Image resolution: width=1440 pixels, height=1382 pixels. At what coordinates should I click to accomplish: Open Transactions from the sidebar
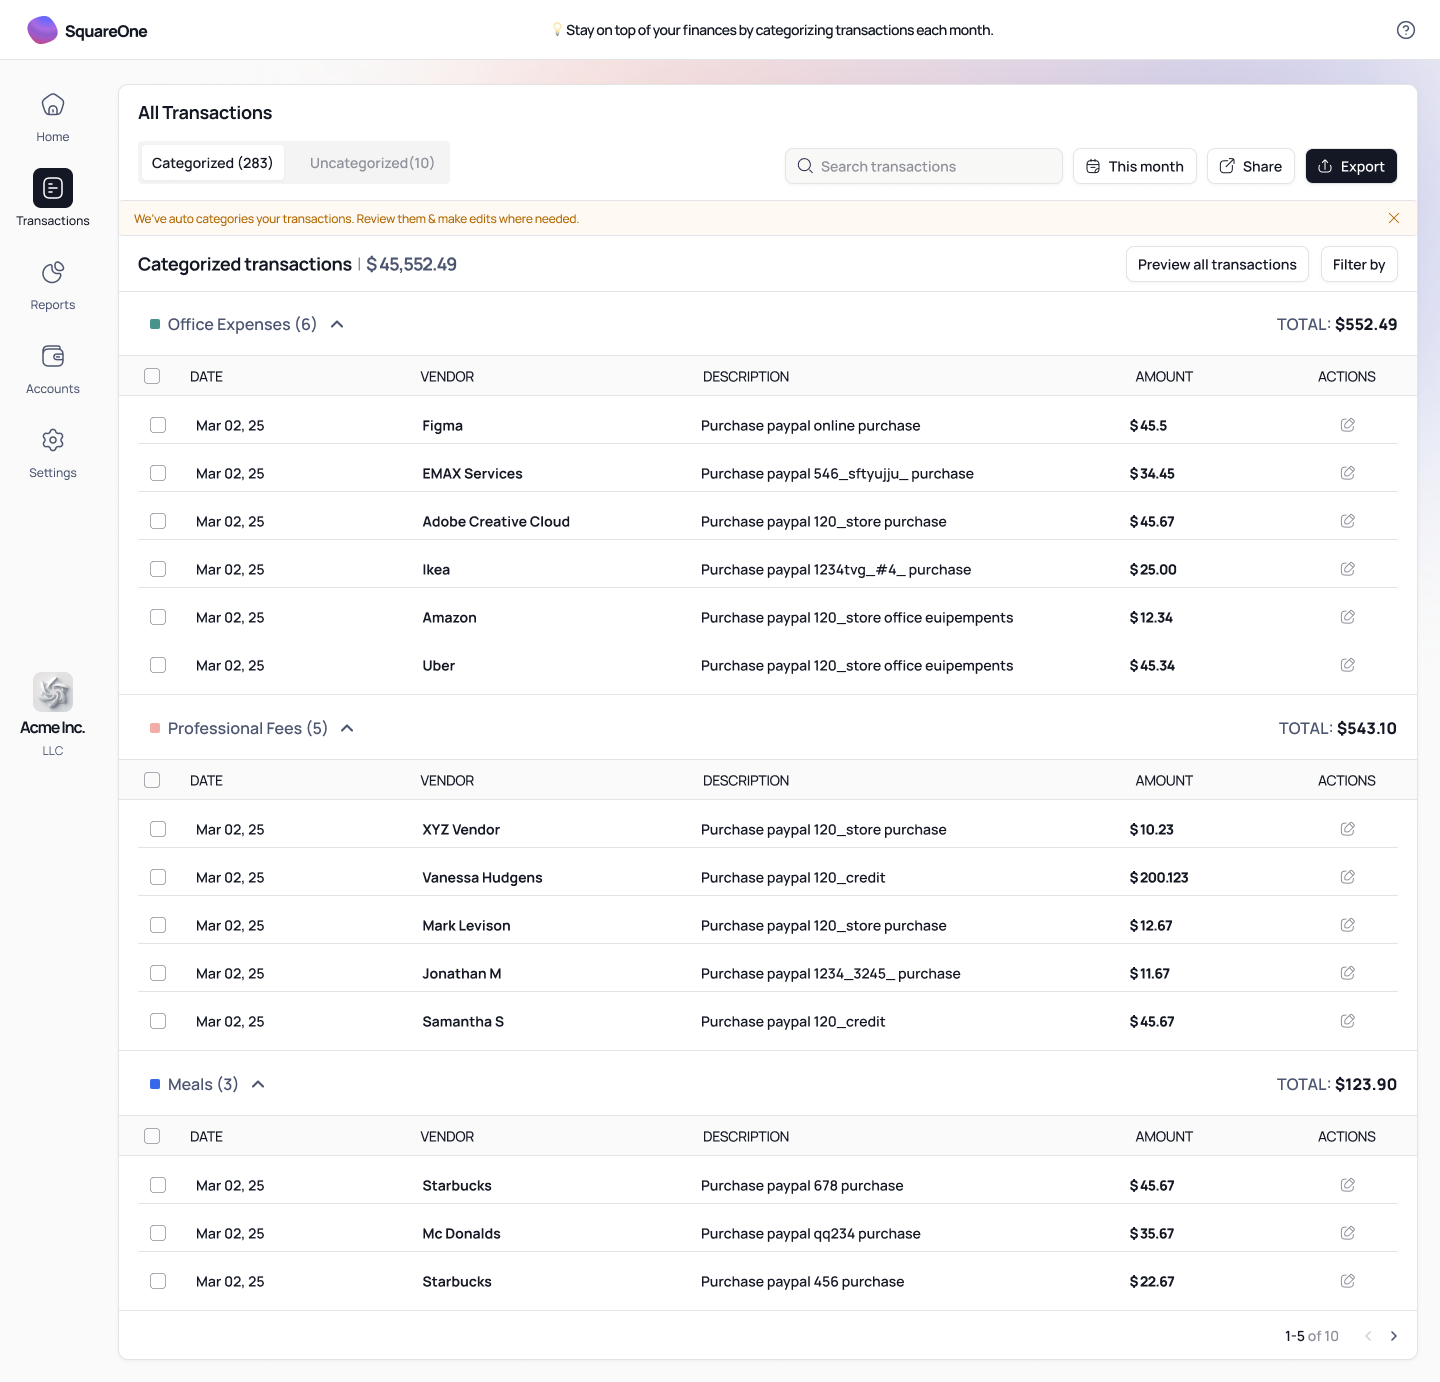coord(53,198)
